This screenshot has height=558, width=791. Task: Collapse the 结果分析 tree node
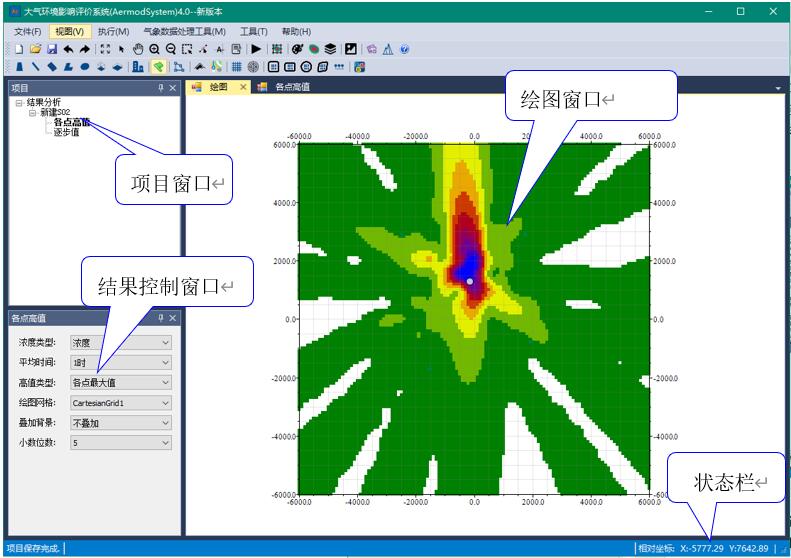click(18, 102)
